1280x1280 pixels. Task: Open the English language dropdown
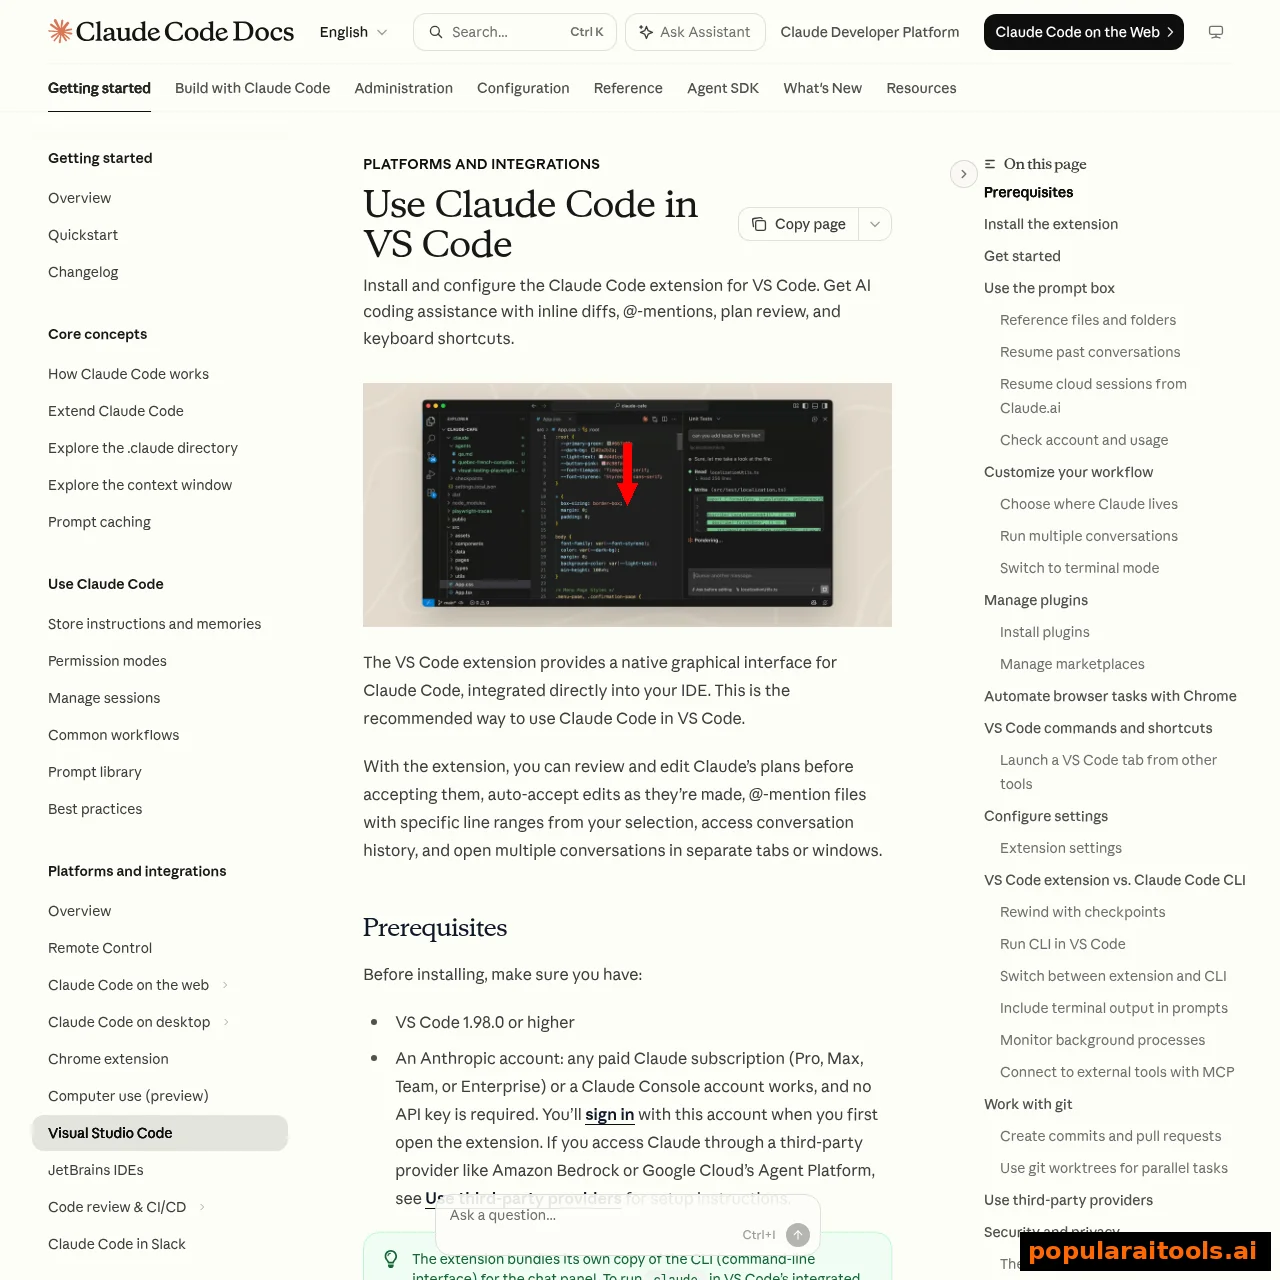click(x=353, y=32)
